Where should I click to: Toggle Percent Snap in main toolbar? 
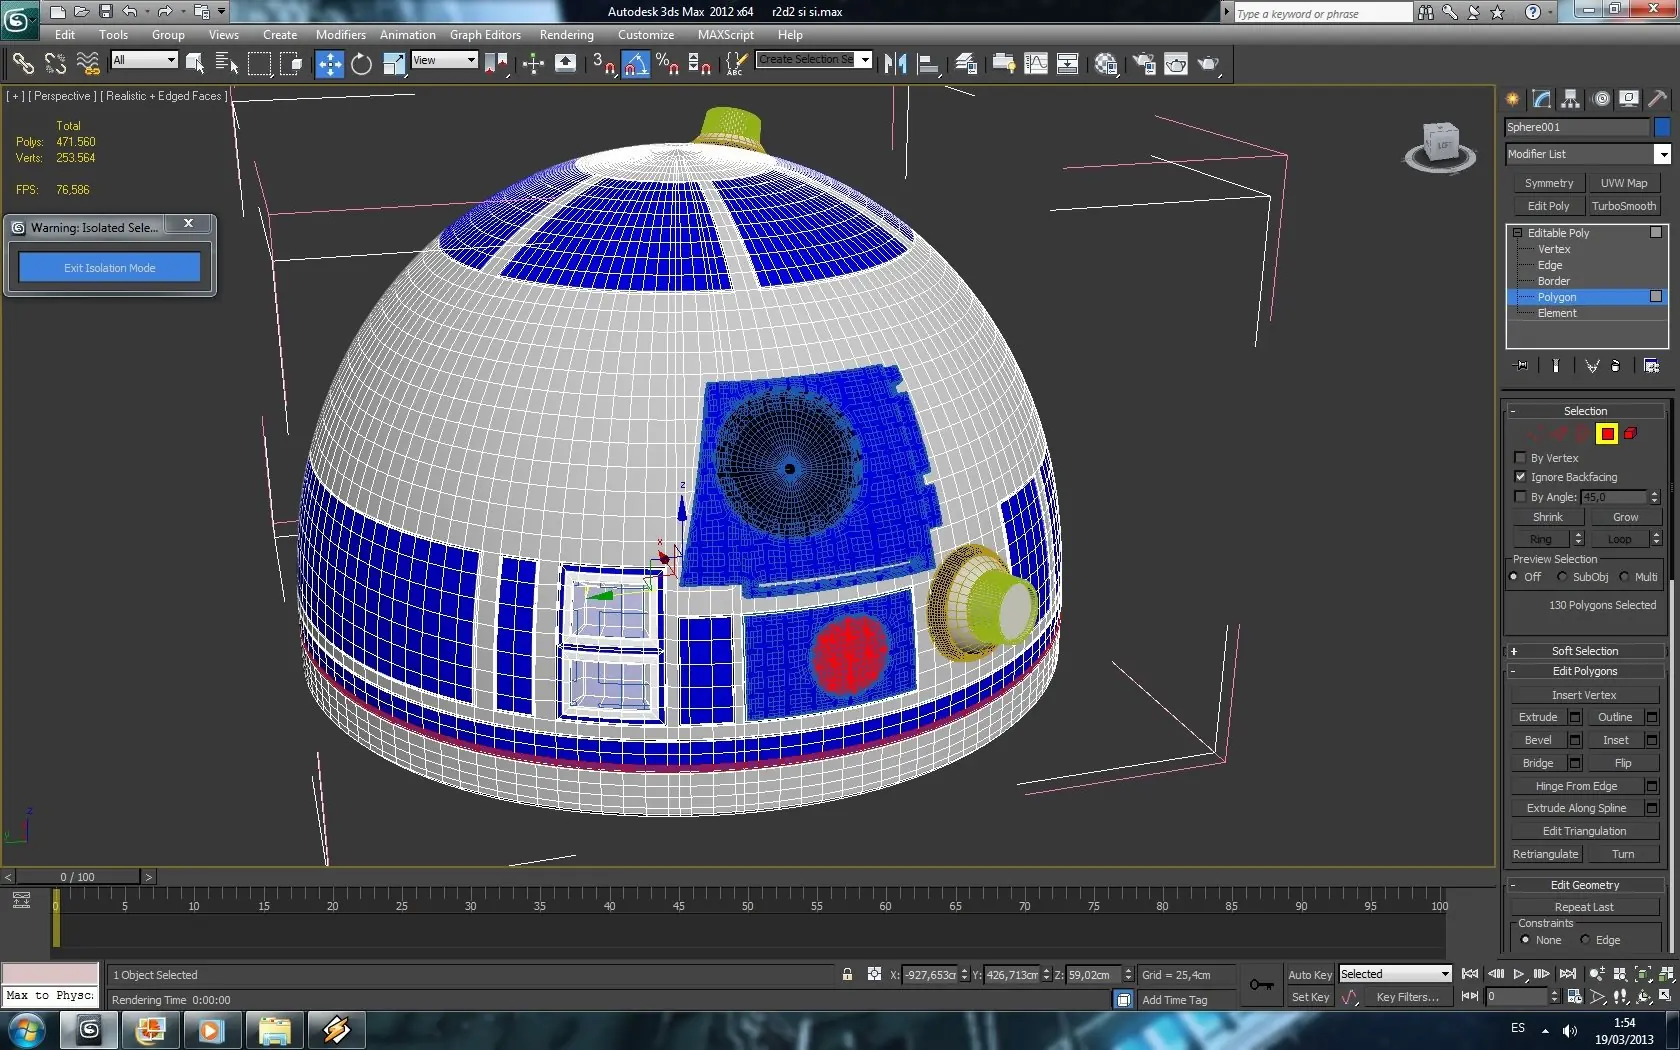tap(667, 64)
